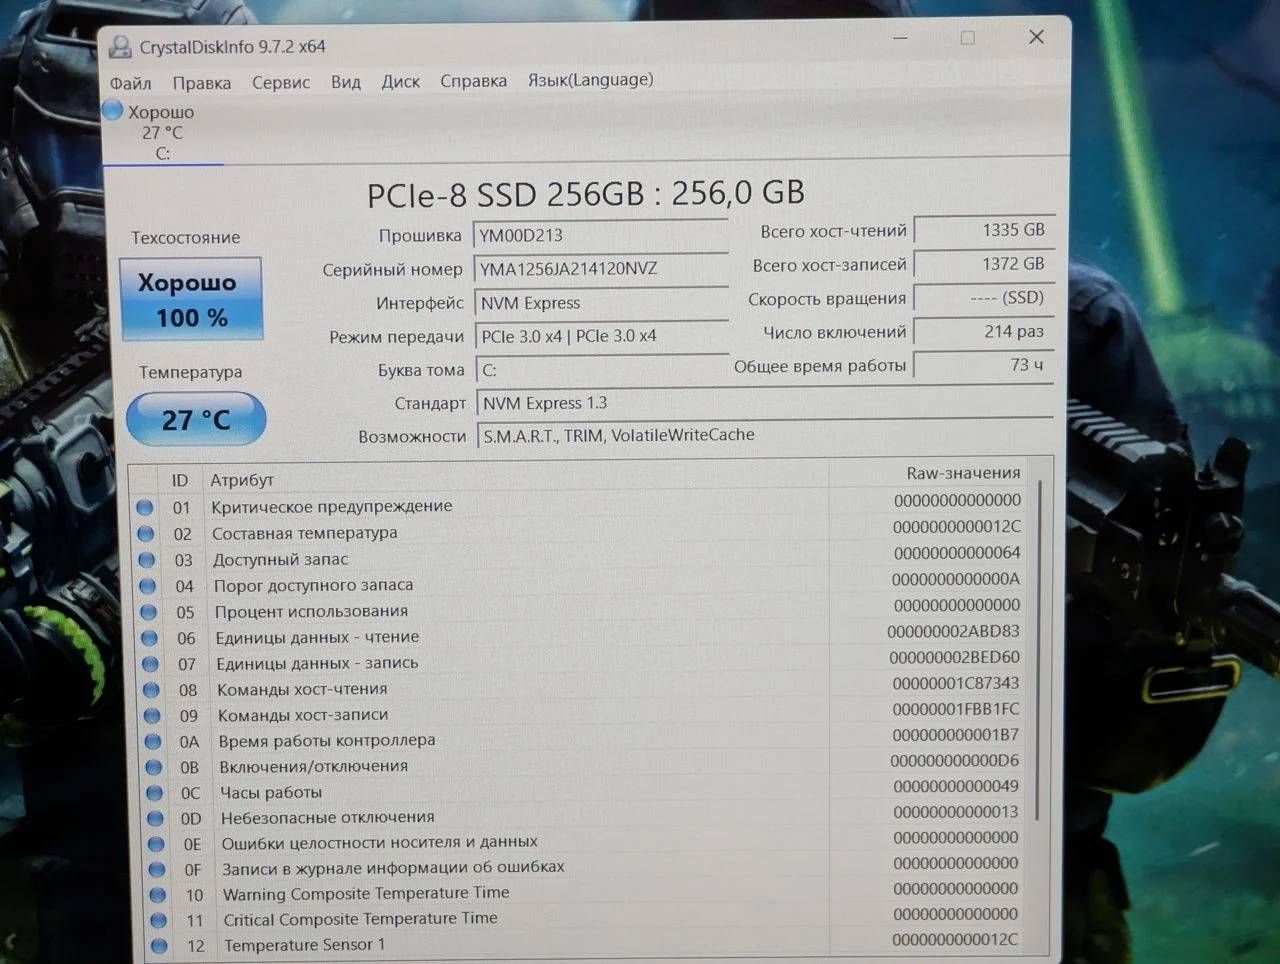Open the Диск menu
This screenshot has height=964, width=1280.
click(401, 82)
